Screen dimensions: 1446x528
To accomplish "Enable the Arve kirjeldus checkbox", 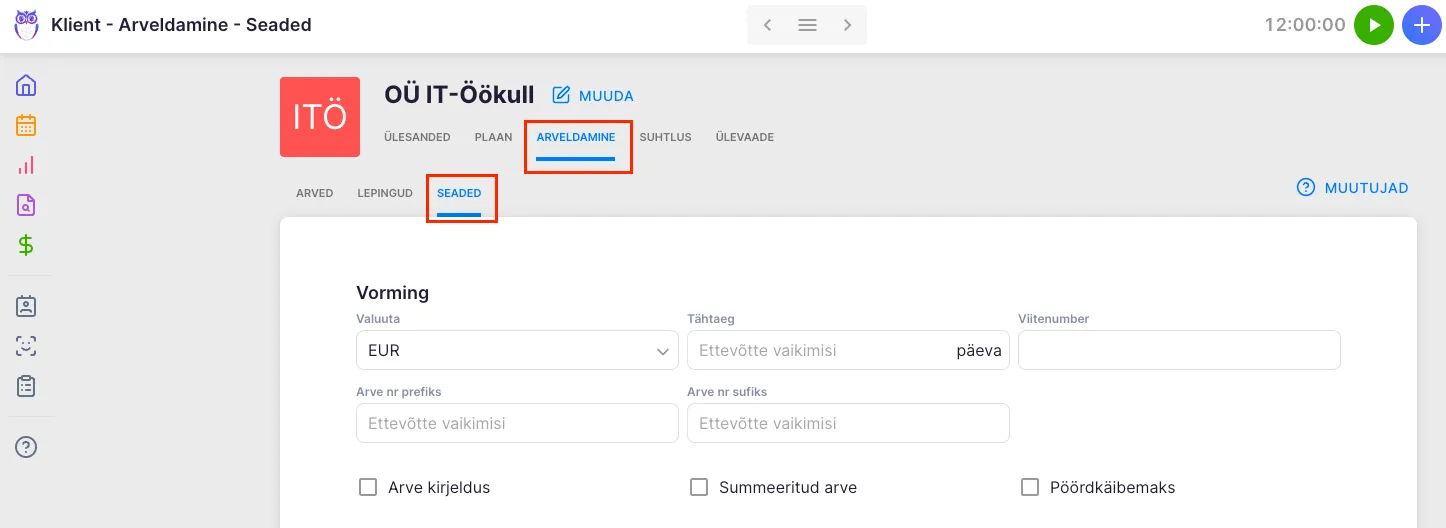I will 368,488.
